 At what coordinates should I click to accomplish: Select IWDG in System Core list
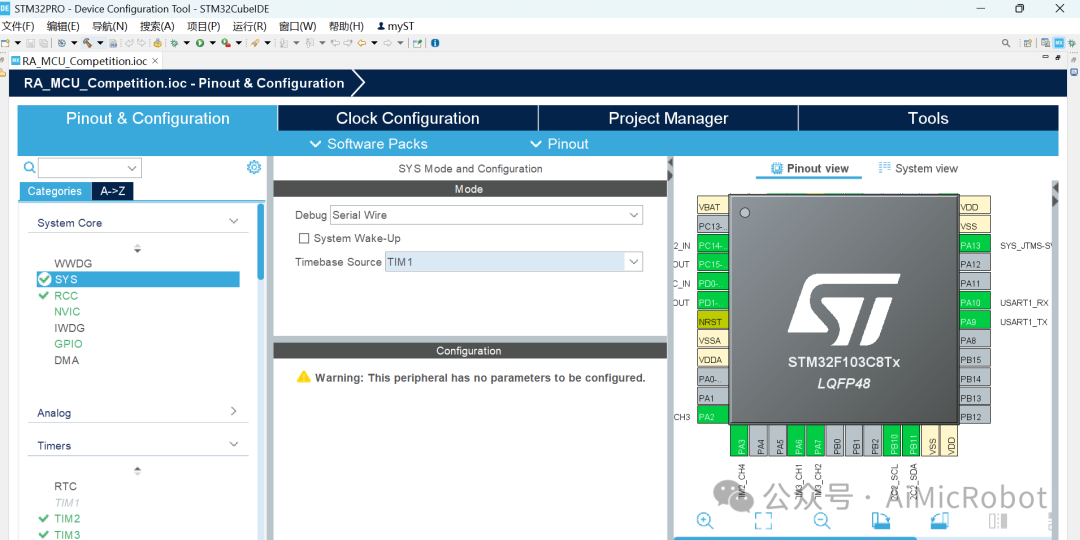click(70, 328)
